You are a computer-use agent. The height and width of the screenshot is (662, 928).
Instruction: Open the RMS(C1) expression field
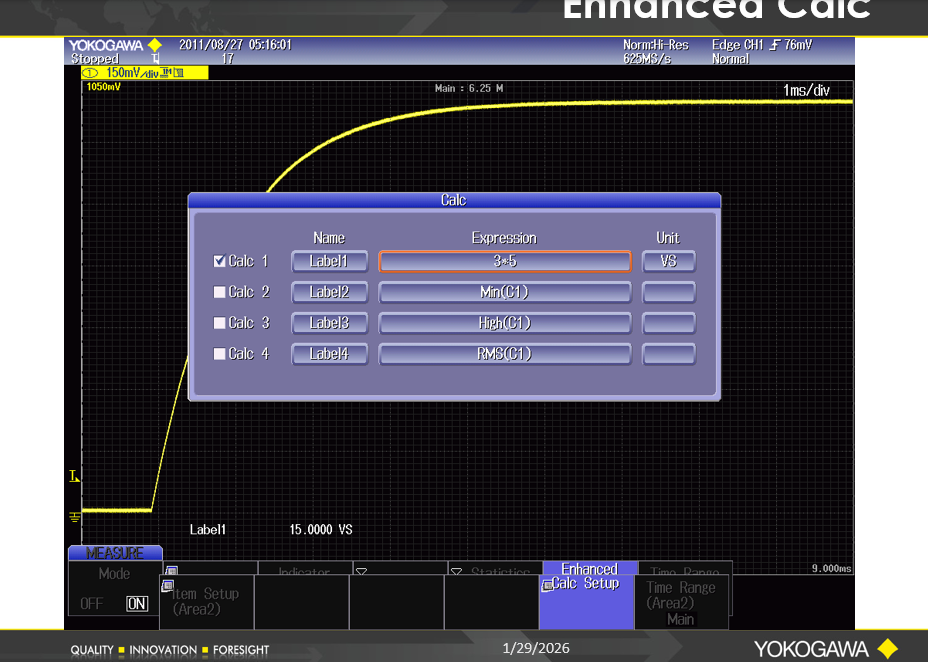[504, 354]
